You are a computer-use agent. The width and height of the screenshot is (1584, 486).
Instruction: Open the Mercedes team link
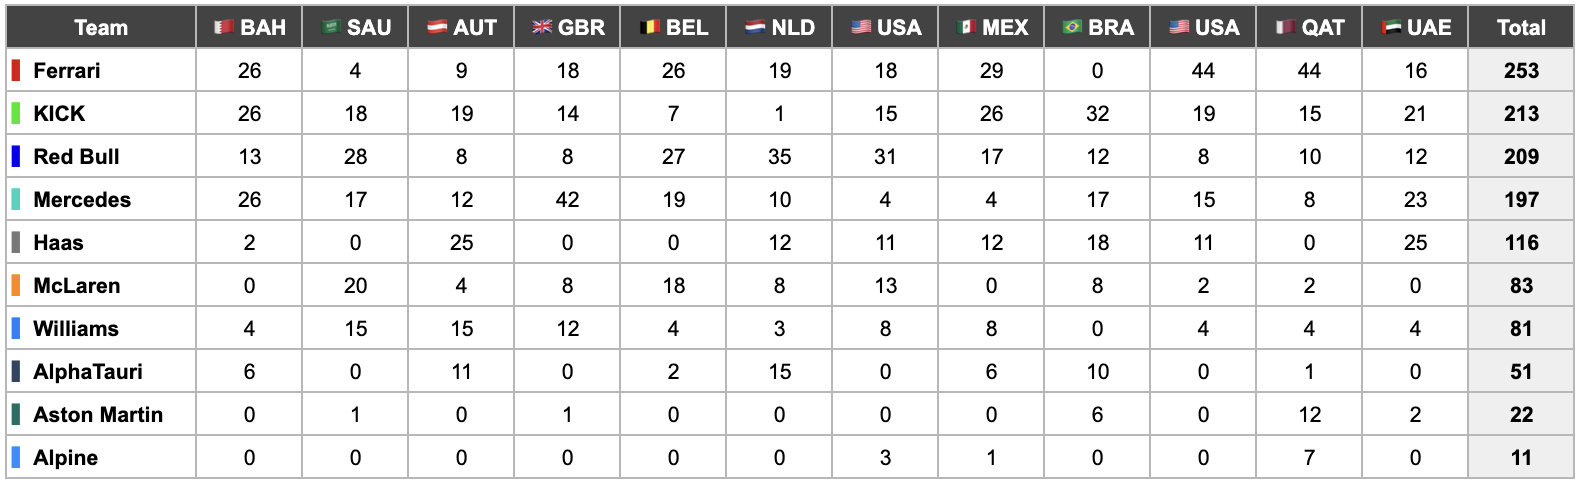tap(82, 200)
